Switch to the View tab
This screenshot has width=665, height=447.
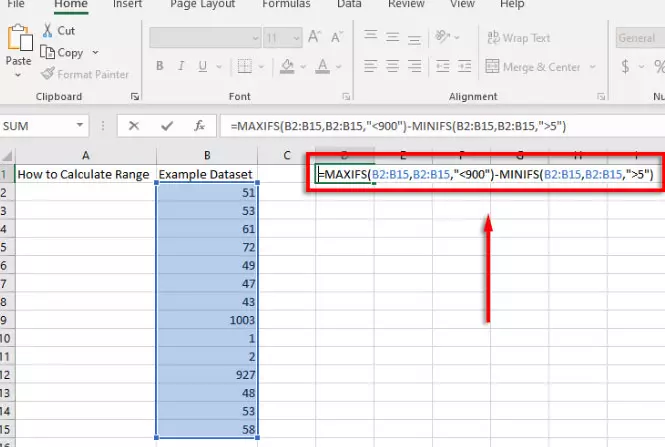click(462, 4)
